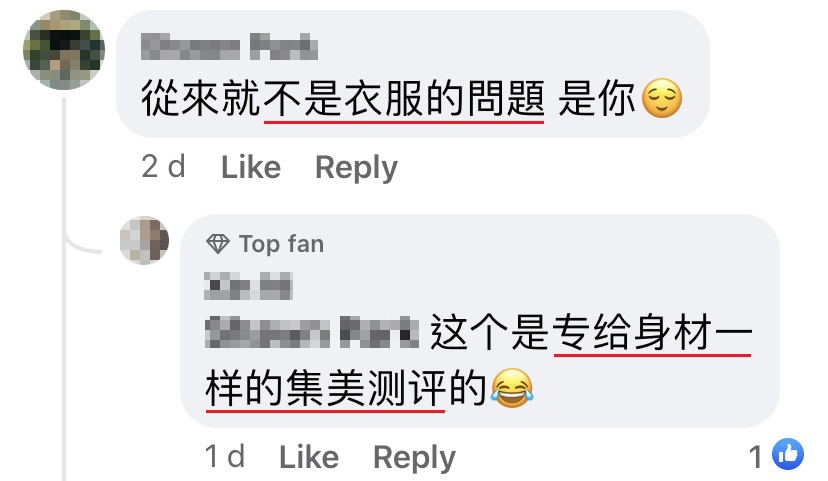Click the Top fan label text
The width and height of the screenshot is (828, 481).
pos(281,244)
